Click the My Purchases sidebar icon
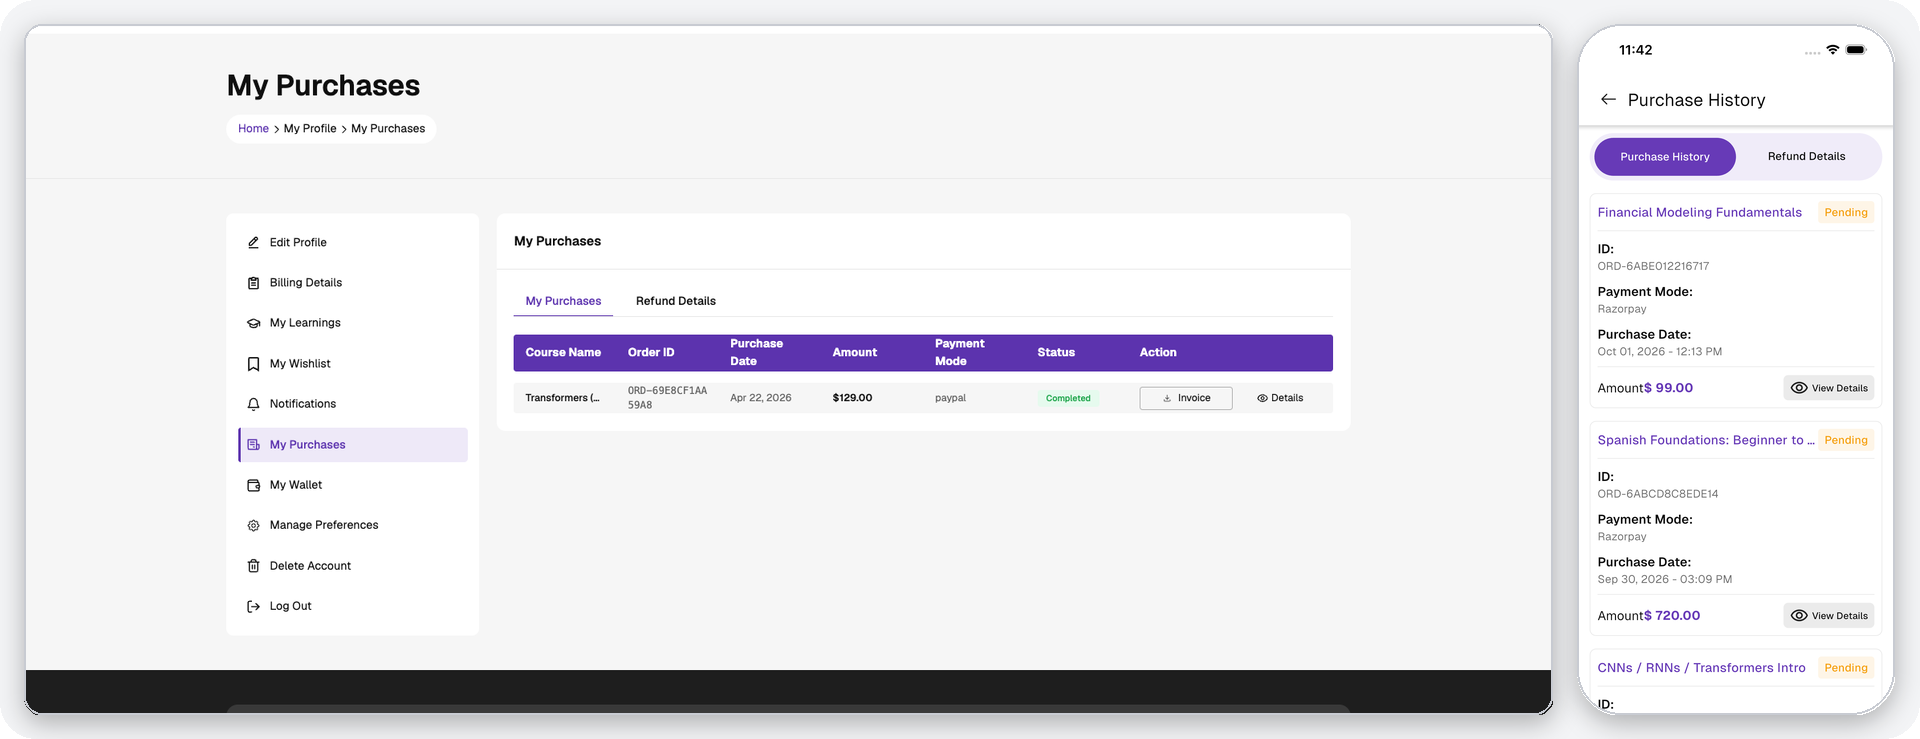Screen dimensions: 1920x739 point(253,445)
